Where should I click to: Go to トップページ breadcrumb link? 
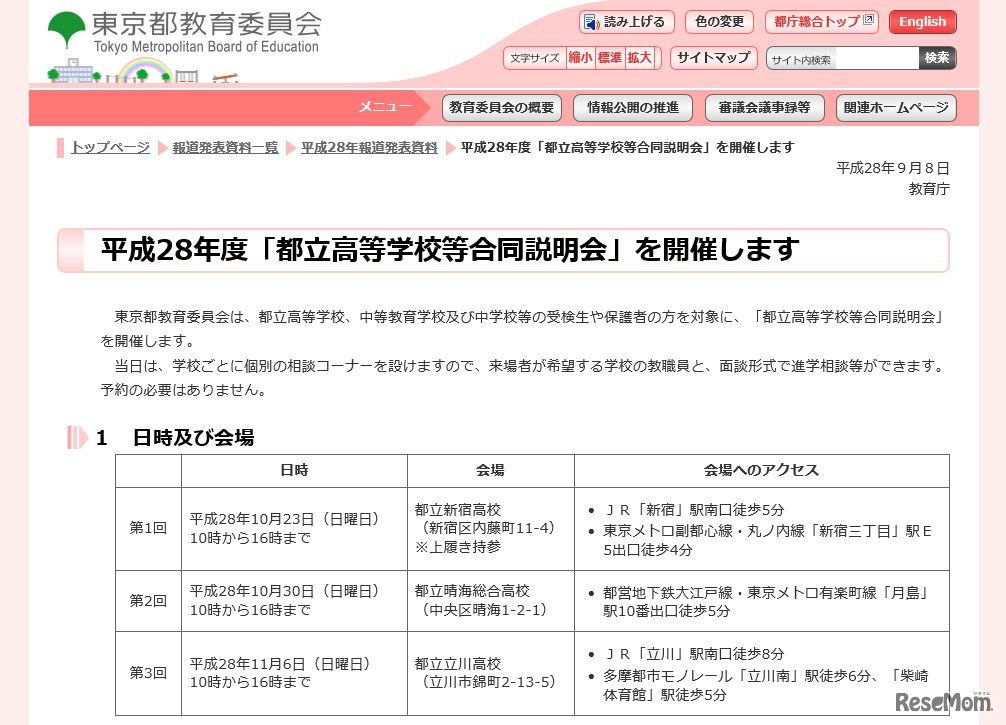point(110,148)
